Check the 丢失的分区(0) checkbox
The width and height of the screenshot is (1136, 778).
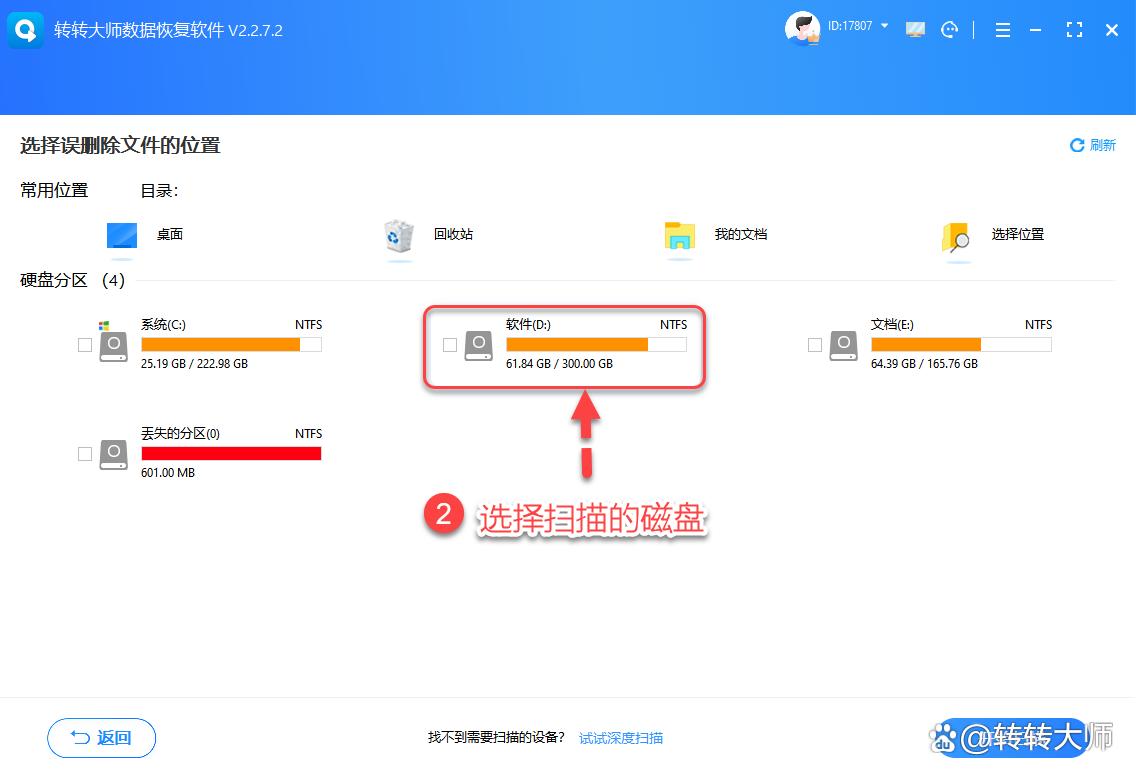(x=85, y=453)
